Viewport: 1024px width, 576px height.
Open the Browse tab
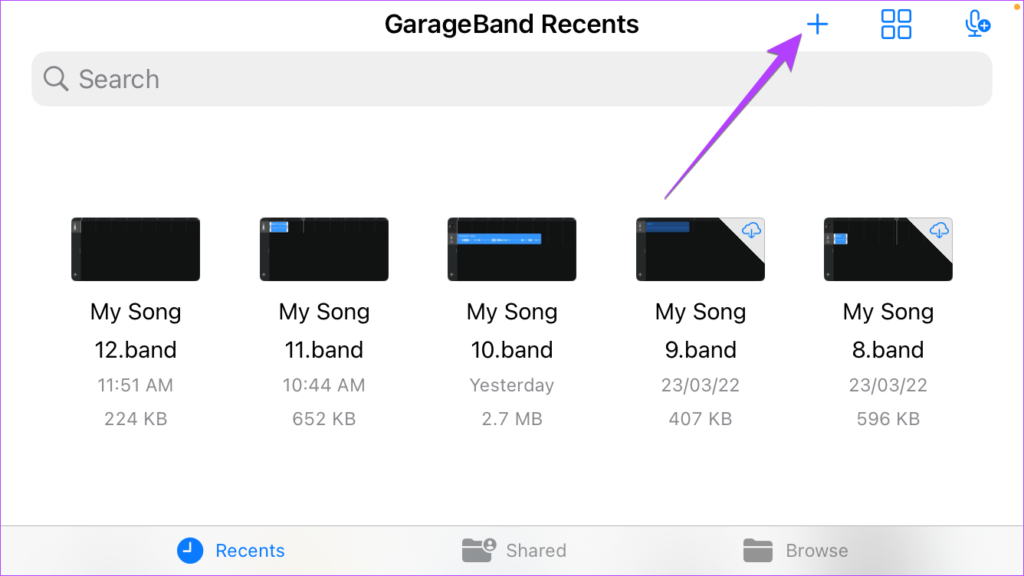coord(816,551)
